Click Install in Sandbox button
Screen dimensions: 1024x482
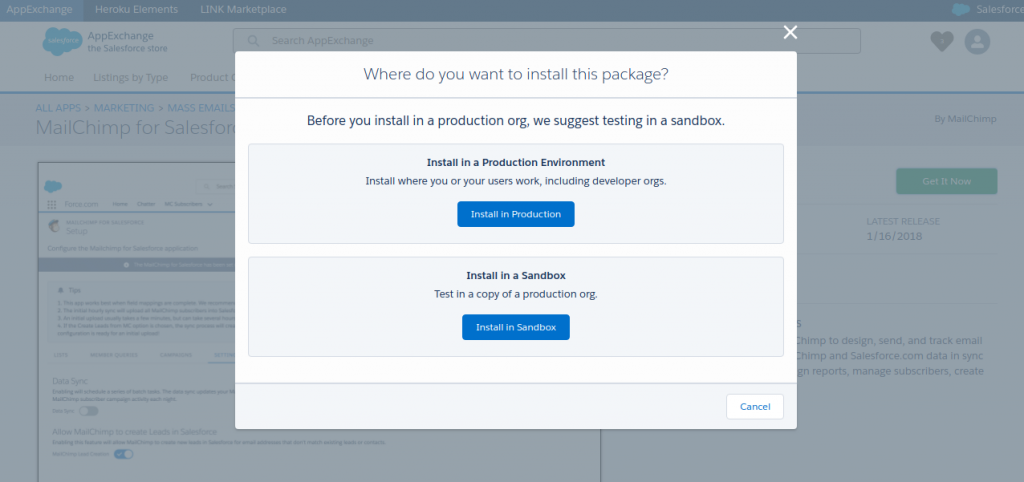click(516, 327)
